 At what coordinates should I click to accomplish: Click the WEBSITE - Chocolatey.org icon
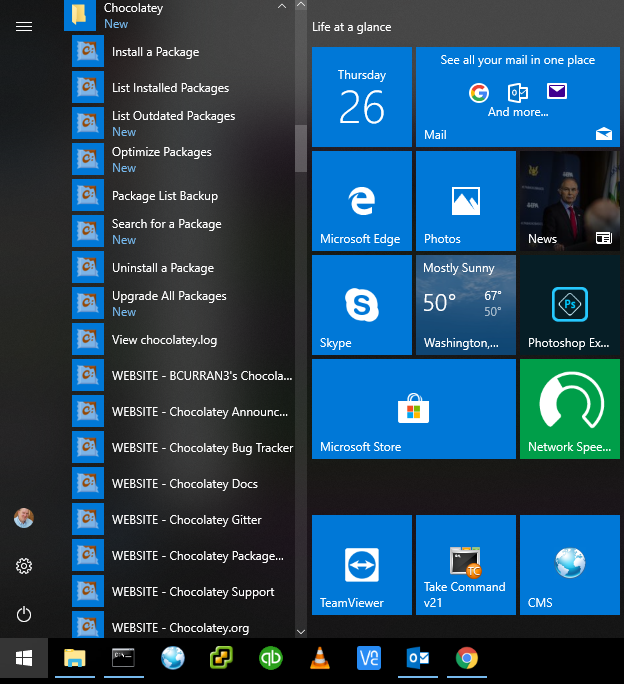pos(88,626)
